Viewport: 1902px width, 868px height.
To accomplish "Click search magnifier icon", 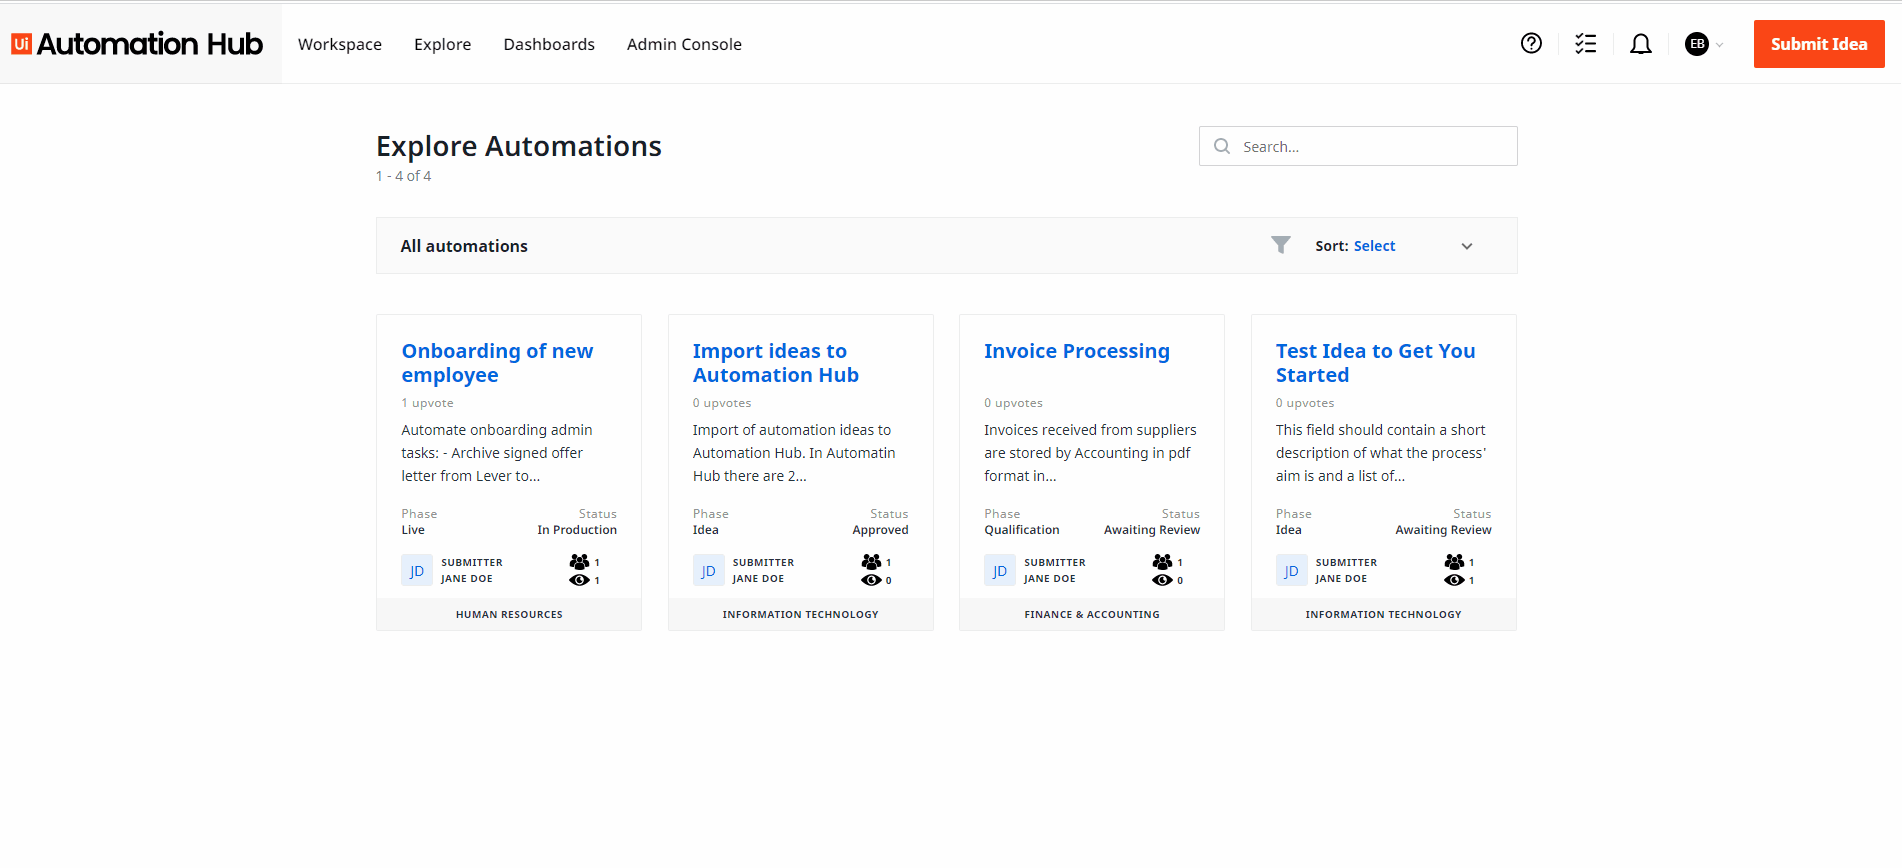I will point(1222,146).
